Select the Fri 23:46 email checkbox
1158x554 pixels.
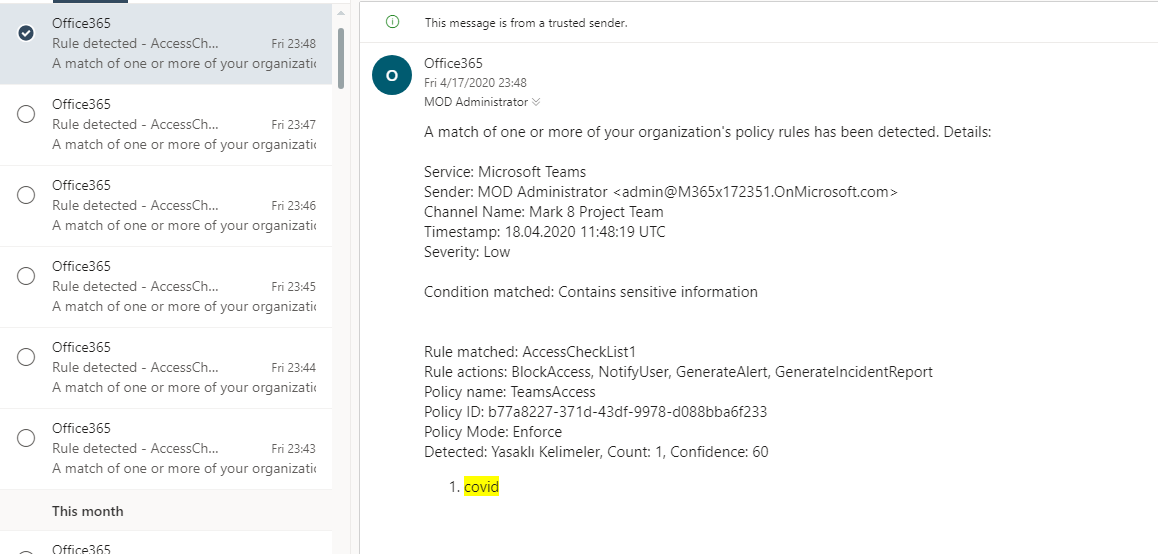26,195
